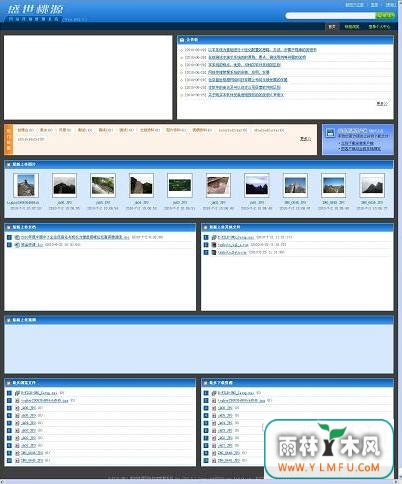Click the 'more' link at the right of the orange tags bar
The width and height of the screenshot is (402, 484).
305,139
